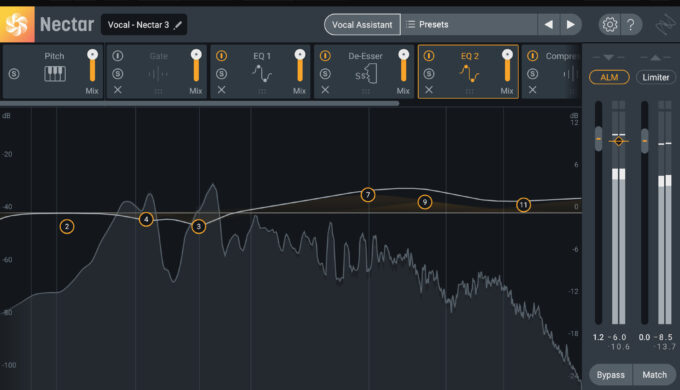Click the help question mark icon
Screen dimensions: 680x390
pos(631,25)
